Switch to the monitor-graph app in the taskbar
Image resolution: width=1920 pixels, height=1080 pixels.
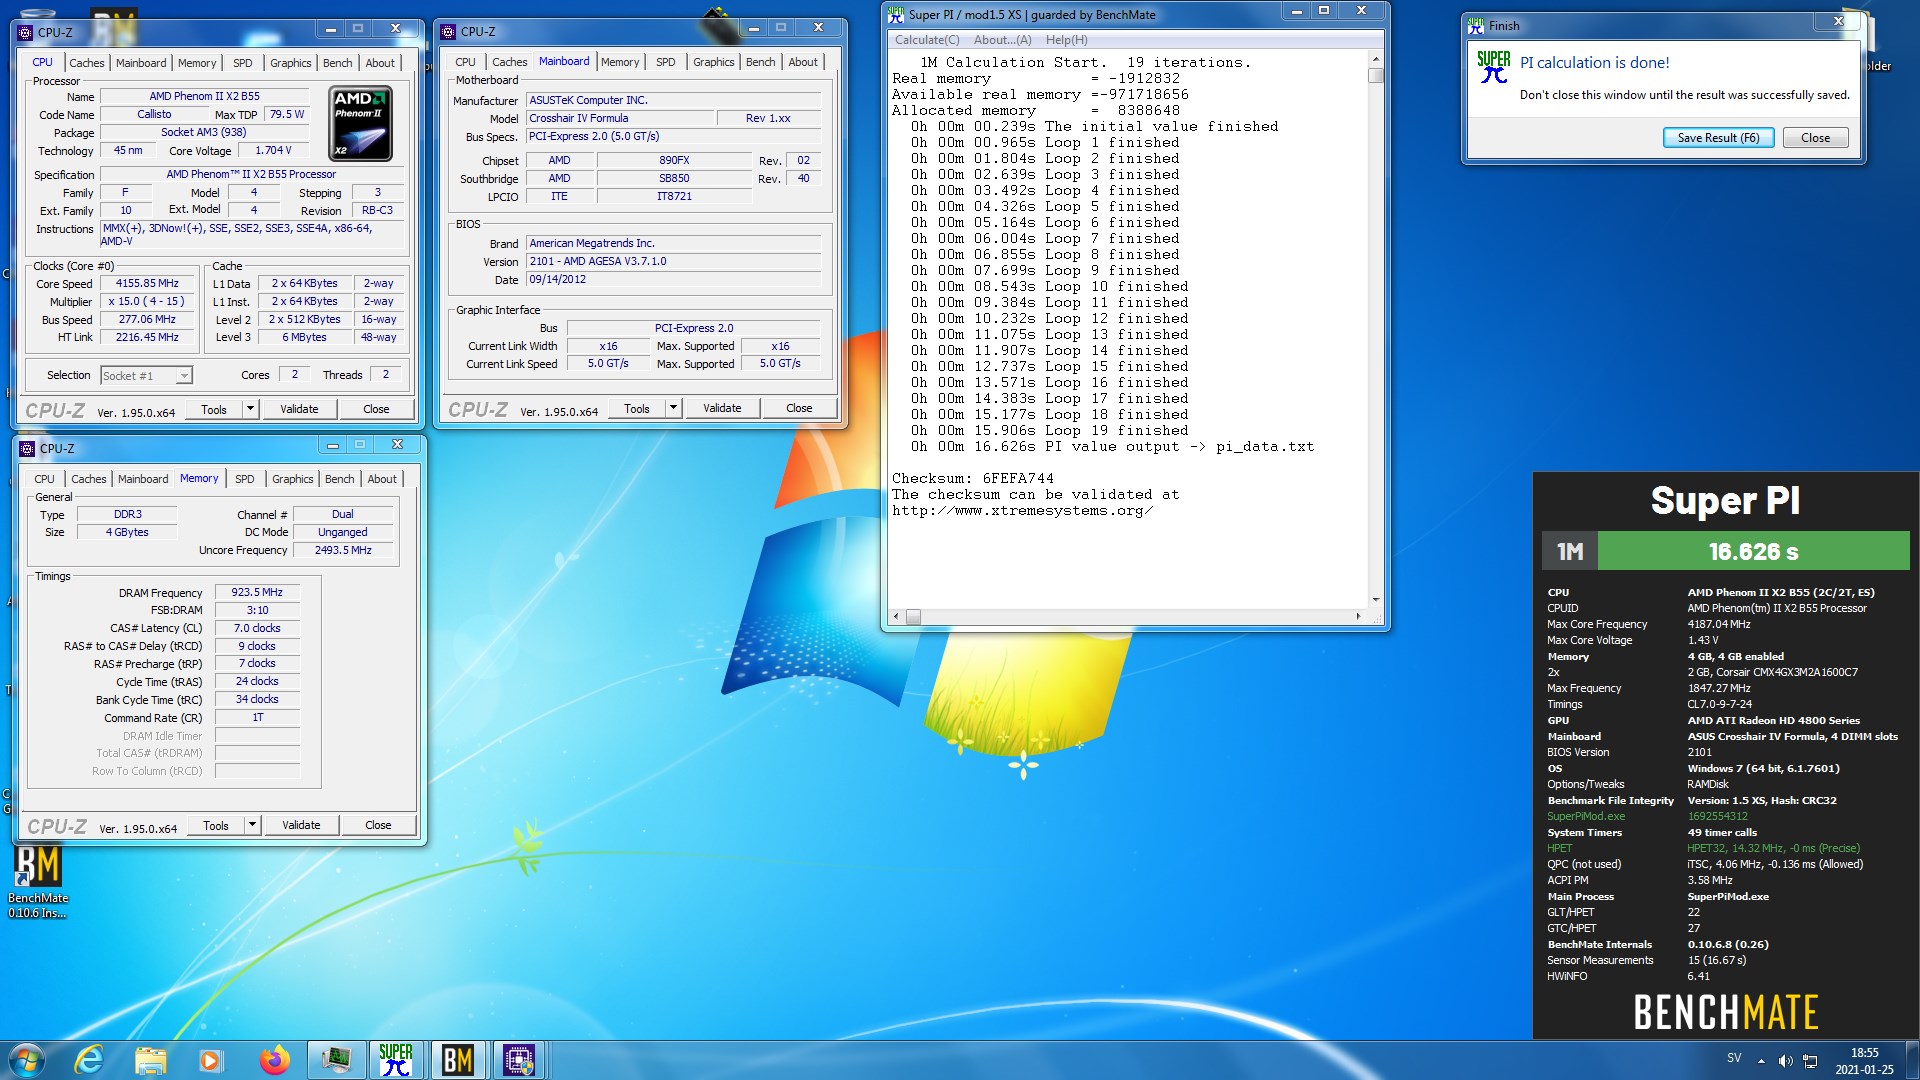pos(336,1060)
